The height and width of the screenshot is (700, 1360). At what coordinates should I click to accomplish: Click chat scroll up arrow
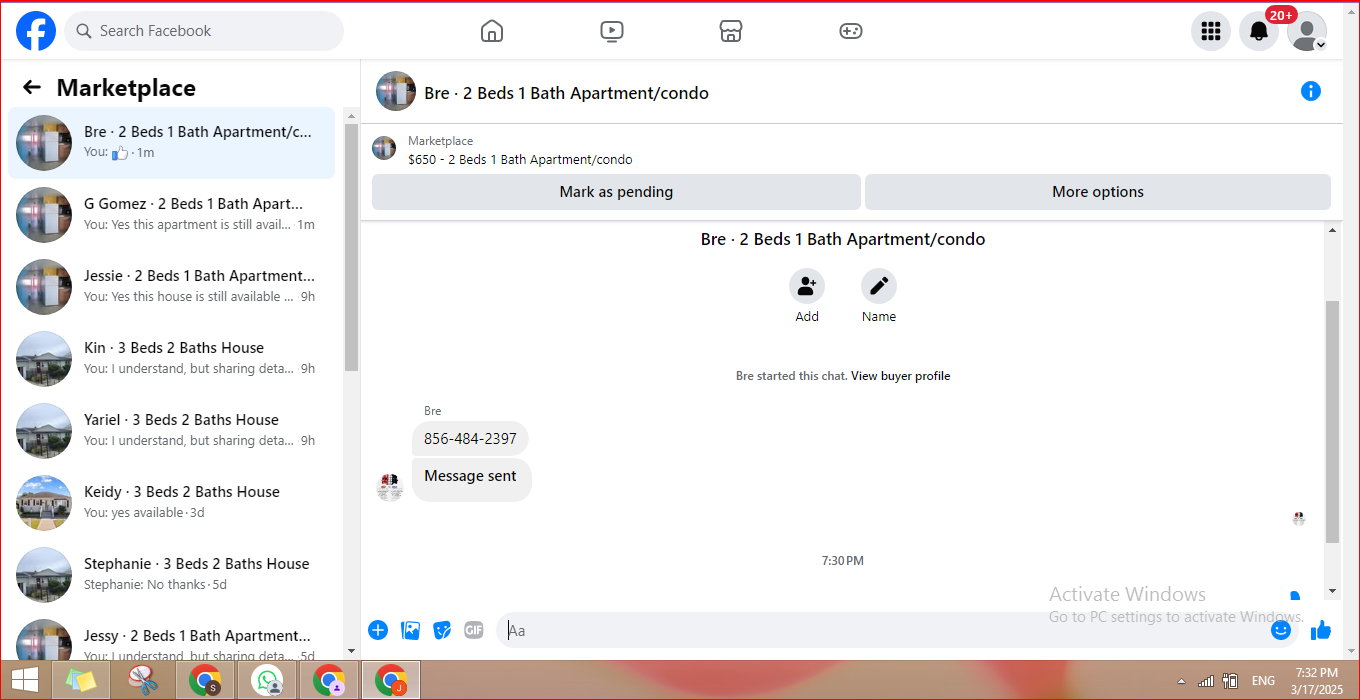click(x=1332, y=231)
